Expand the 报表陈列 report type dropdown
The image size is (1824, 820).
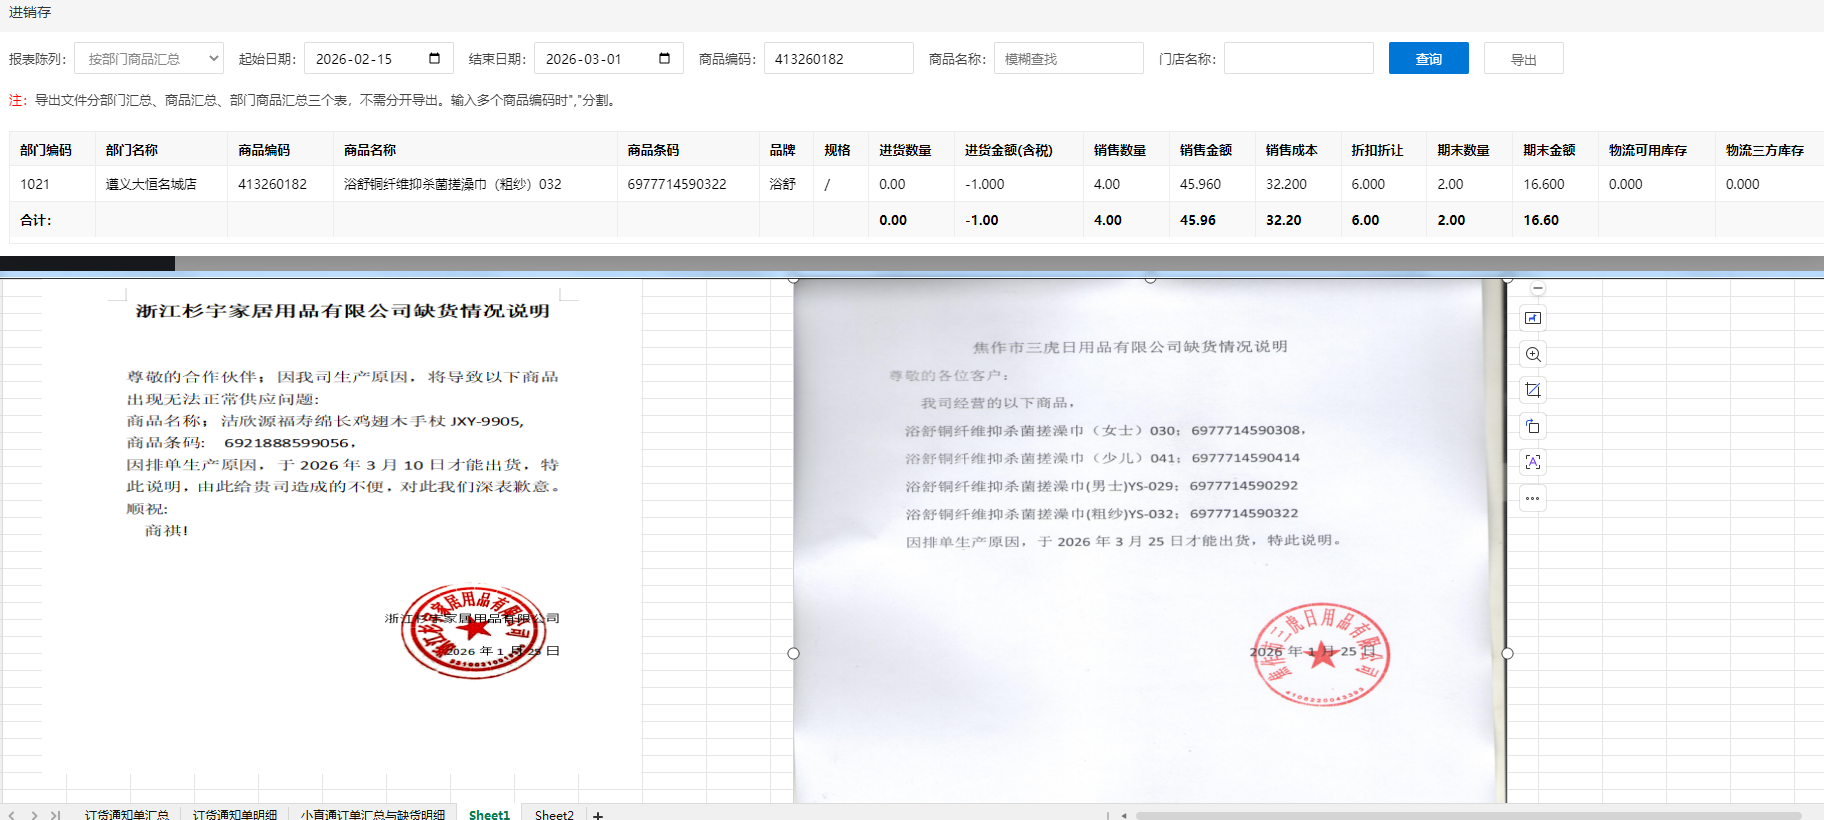(x=149, y=59)
